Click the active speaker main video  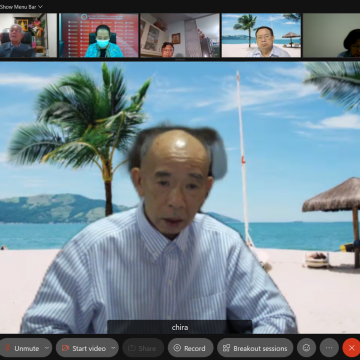point(180,197)
